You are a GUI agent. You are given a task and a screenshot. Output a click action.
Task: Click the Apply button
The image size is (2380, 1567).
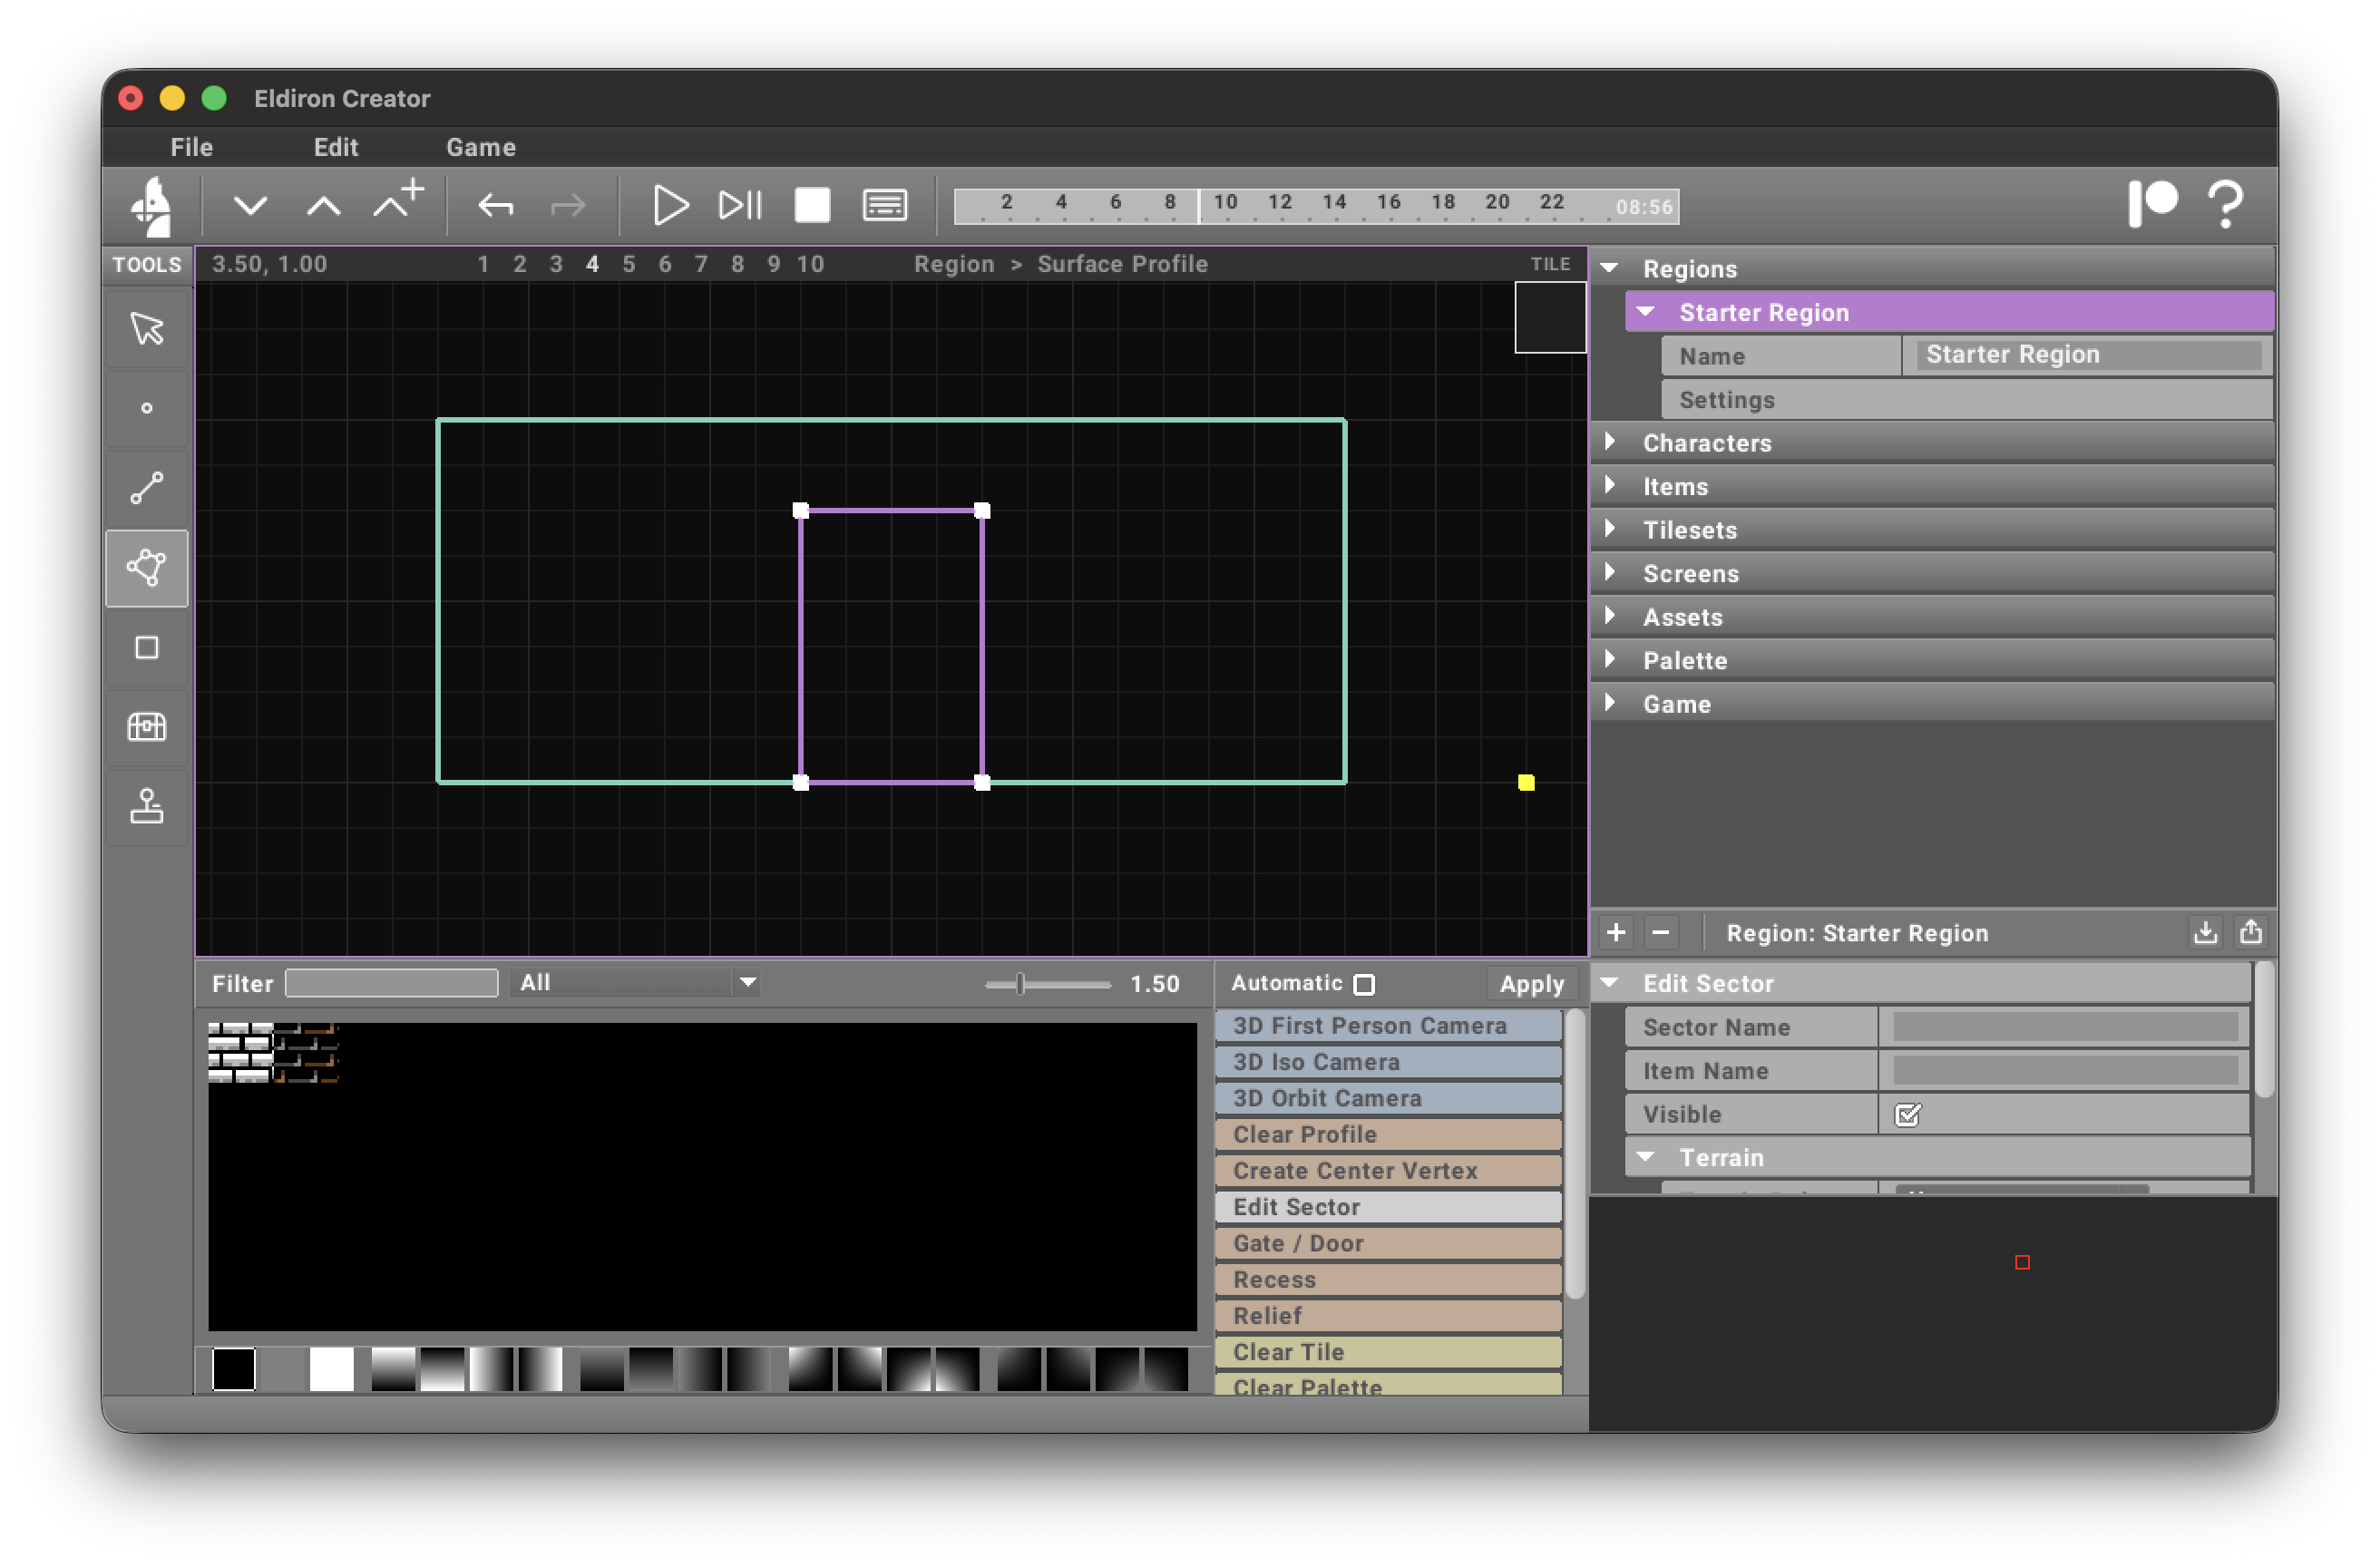(x=1531, y=984)
